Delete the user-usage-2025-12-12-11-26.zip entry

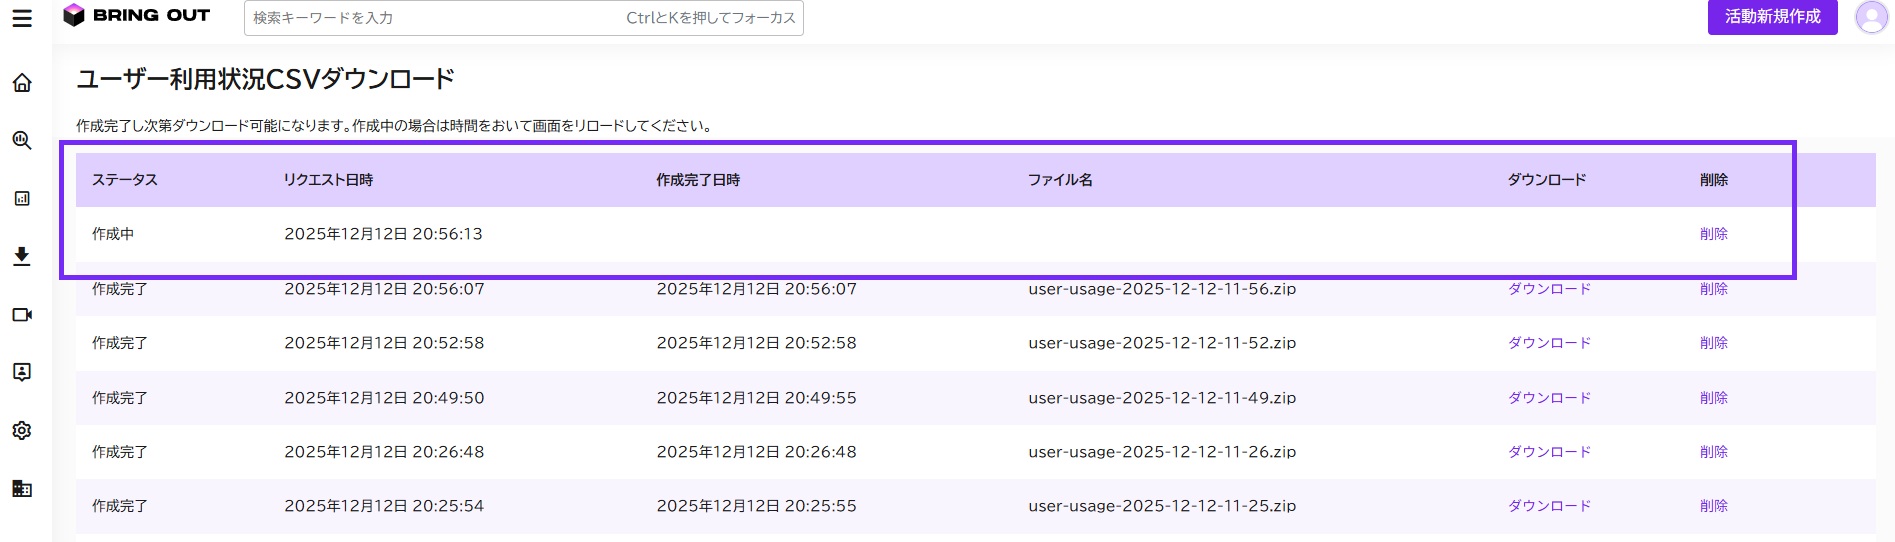click(1714, 452)
